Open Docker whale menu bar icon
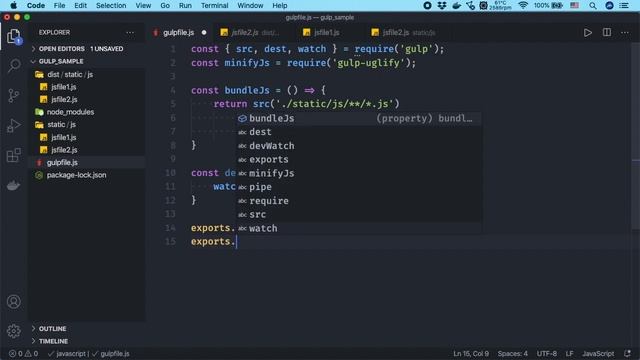The height and width of the screenshot is (360, 640). 456,5
